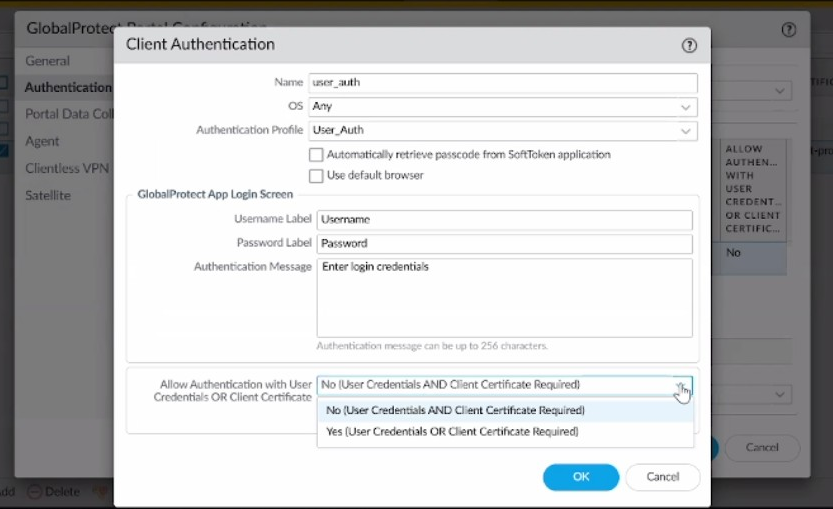Open the OS dropdown set to Any

503,107
